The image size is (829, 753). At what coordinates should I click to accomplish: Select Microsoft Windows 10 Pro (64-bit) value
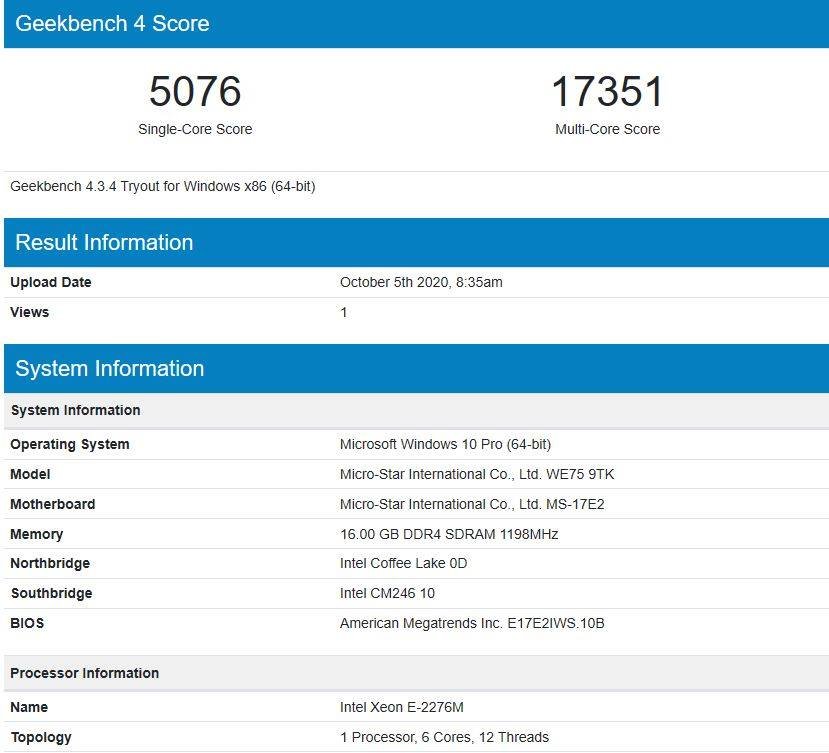coord(446,444)
